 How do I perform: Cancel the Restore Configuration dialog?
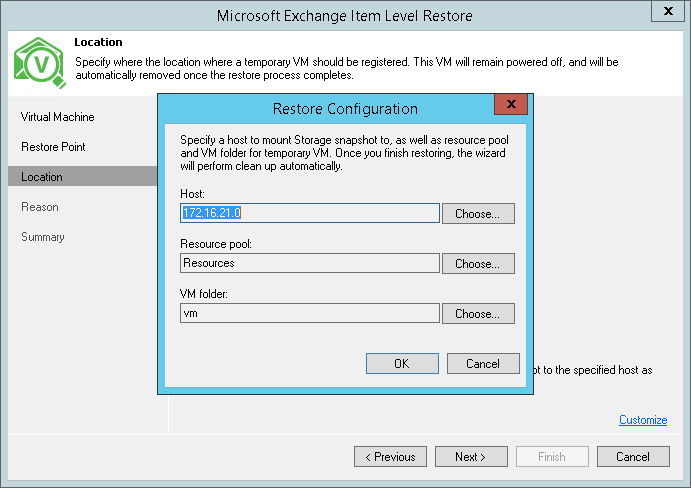coord(483,364)
